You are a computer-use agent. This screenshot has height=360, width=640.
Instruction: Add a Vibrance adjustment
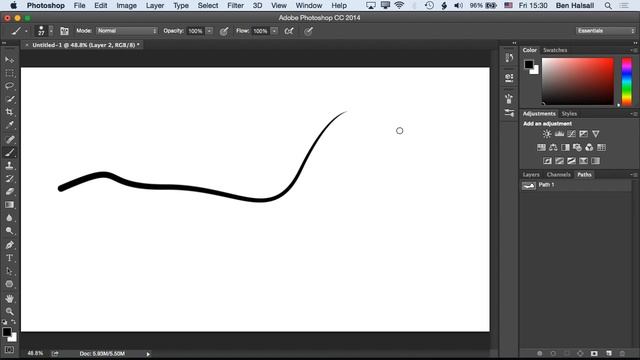pos(596,134)
